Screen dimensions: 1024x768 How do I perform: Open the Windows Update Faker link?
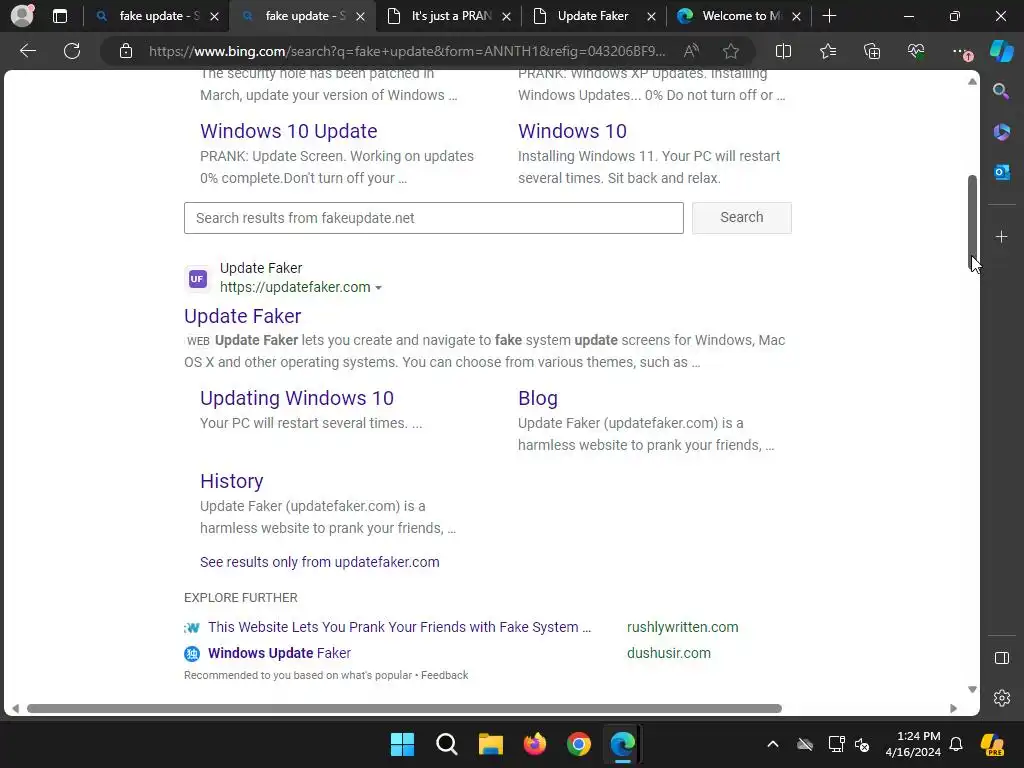click(279, 653)
